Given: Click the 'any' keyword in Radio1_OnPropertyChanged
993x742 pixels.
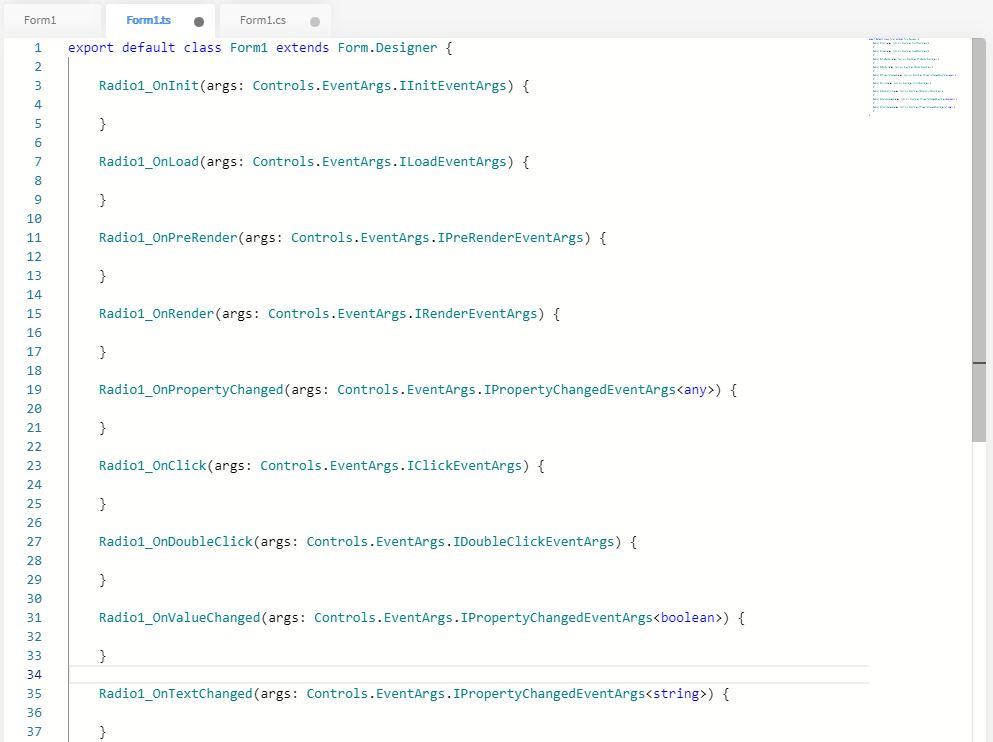Looking at the screenshot, I should [x=695, y=390].
